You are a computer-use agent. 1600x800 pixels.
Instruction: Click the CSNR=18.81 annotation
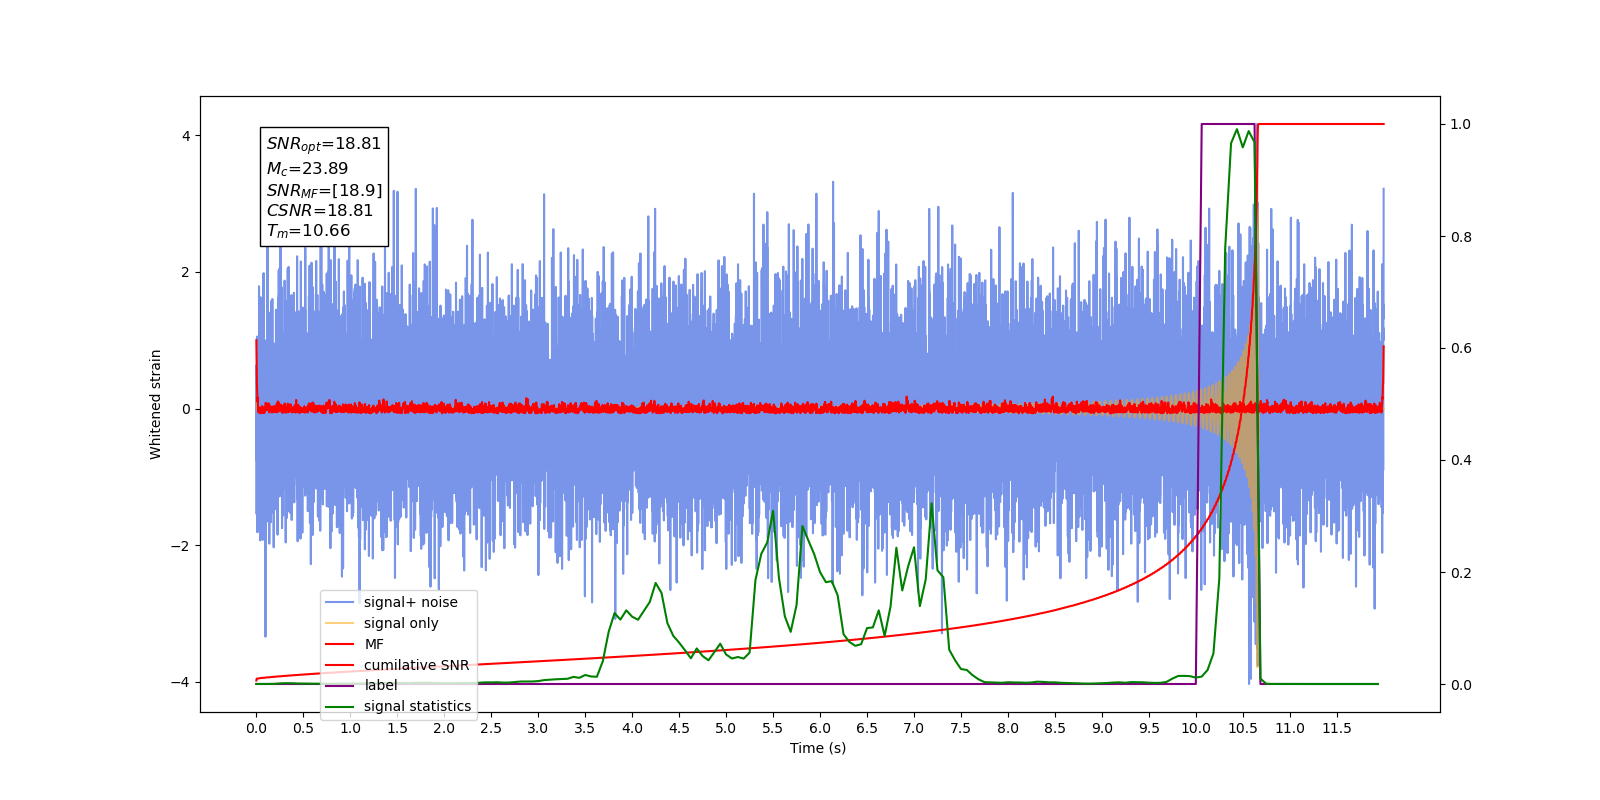pyautogui.click(x=319, y=211)
